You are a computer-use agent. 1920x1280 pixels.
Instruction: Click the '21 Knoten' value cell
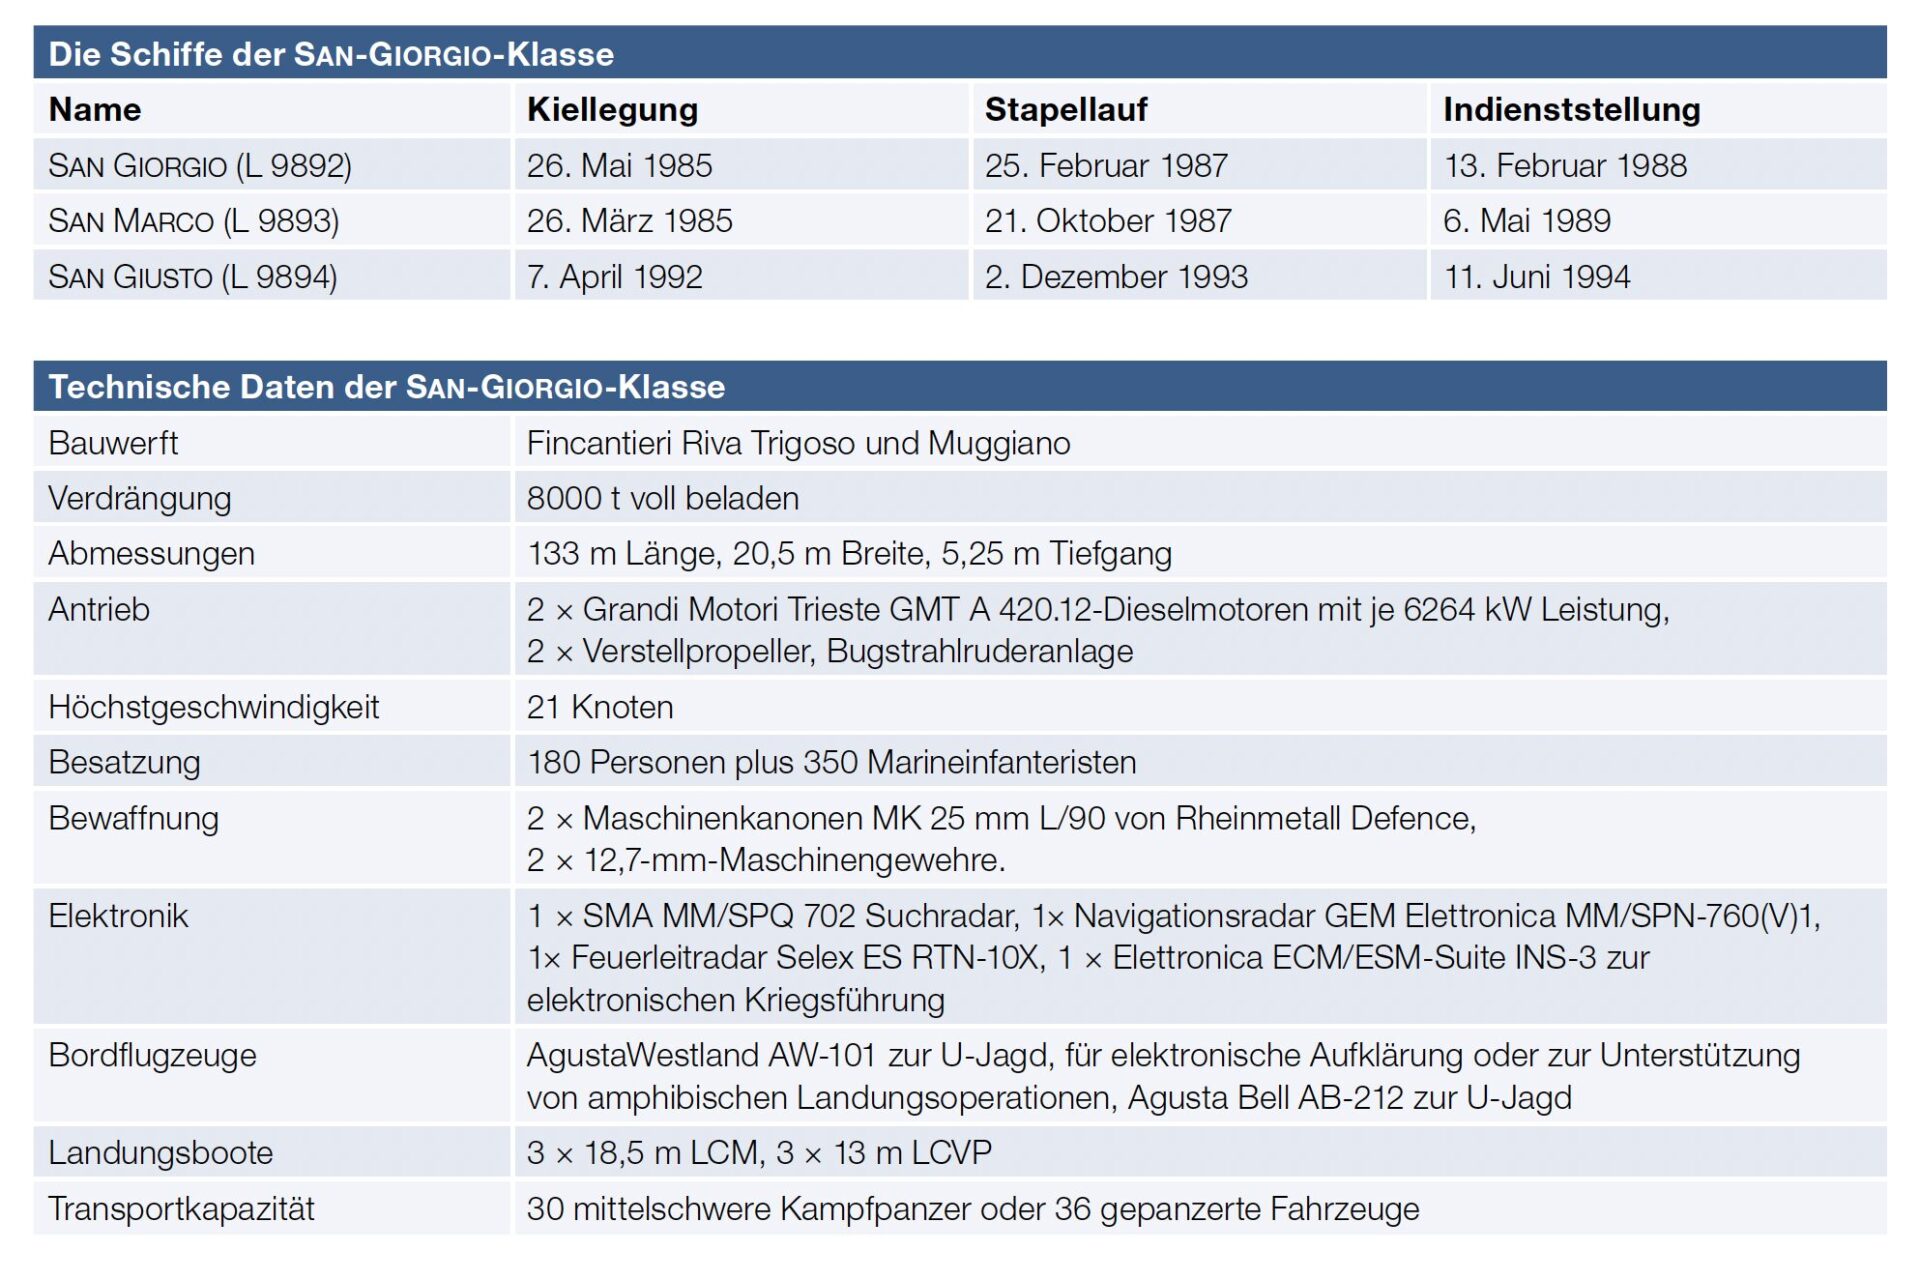pos(600,708)
